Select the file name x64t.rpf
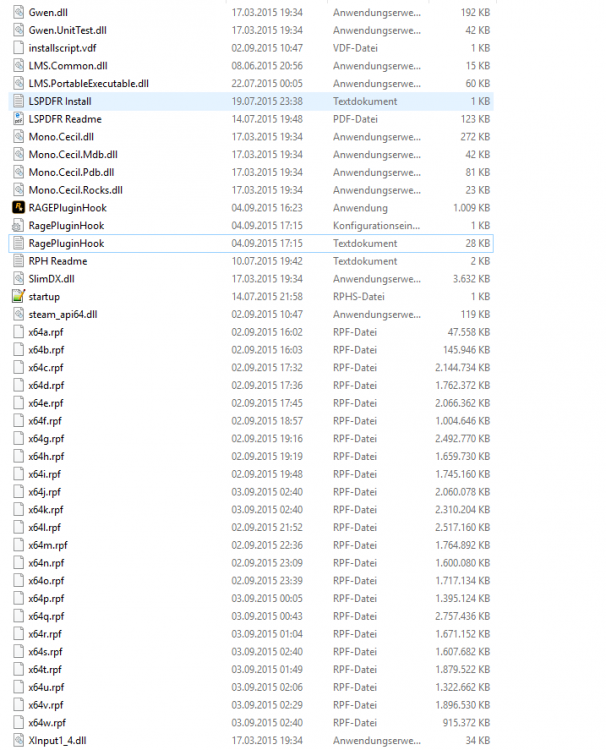This screenshot has width=606, height=750. (x=45, y=669)
